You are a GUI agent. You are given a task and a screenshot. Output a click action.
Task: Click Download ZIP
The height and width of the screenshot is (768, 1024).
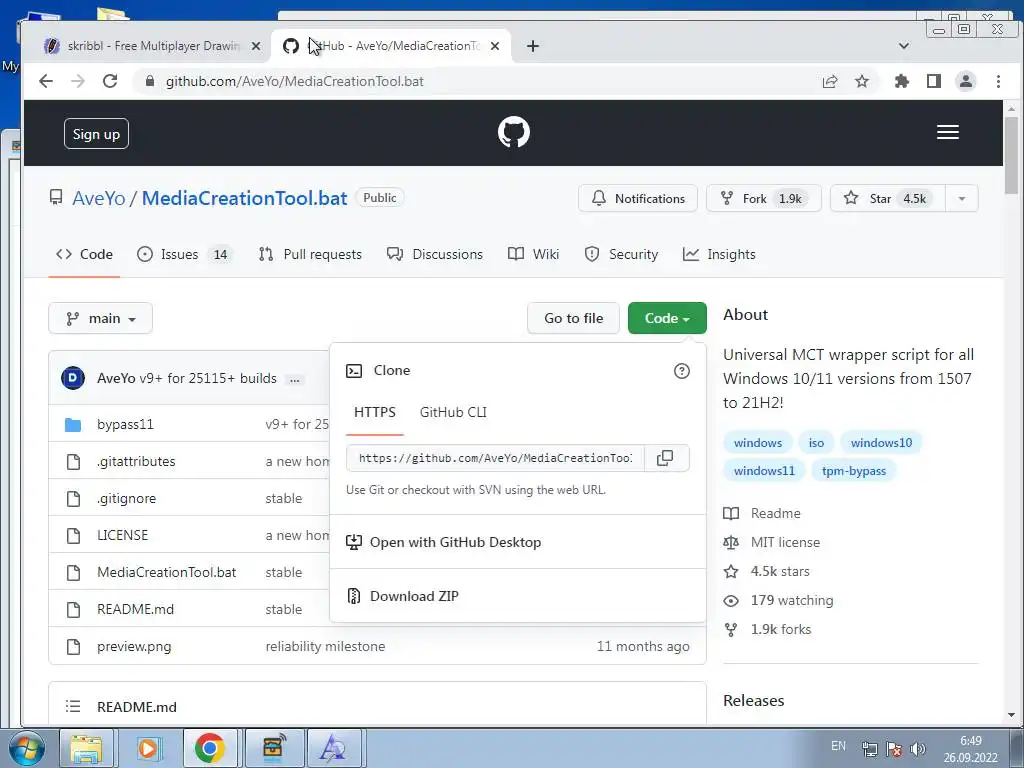pyautogui.click(x=414, y=596)
